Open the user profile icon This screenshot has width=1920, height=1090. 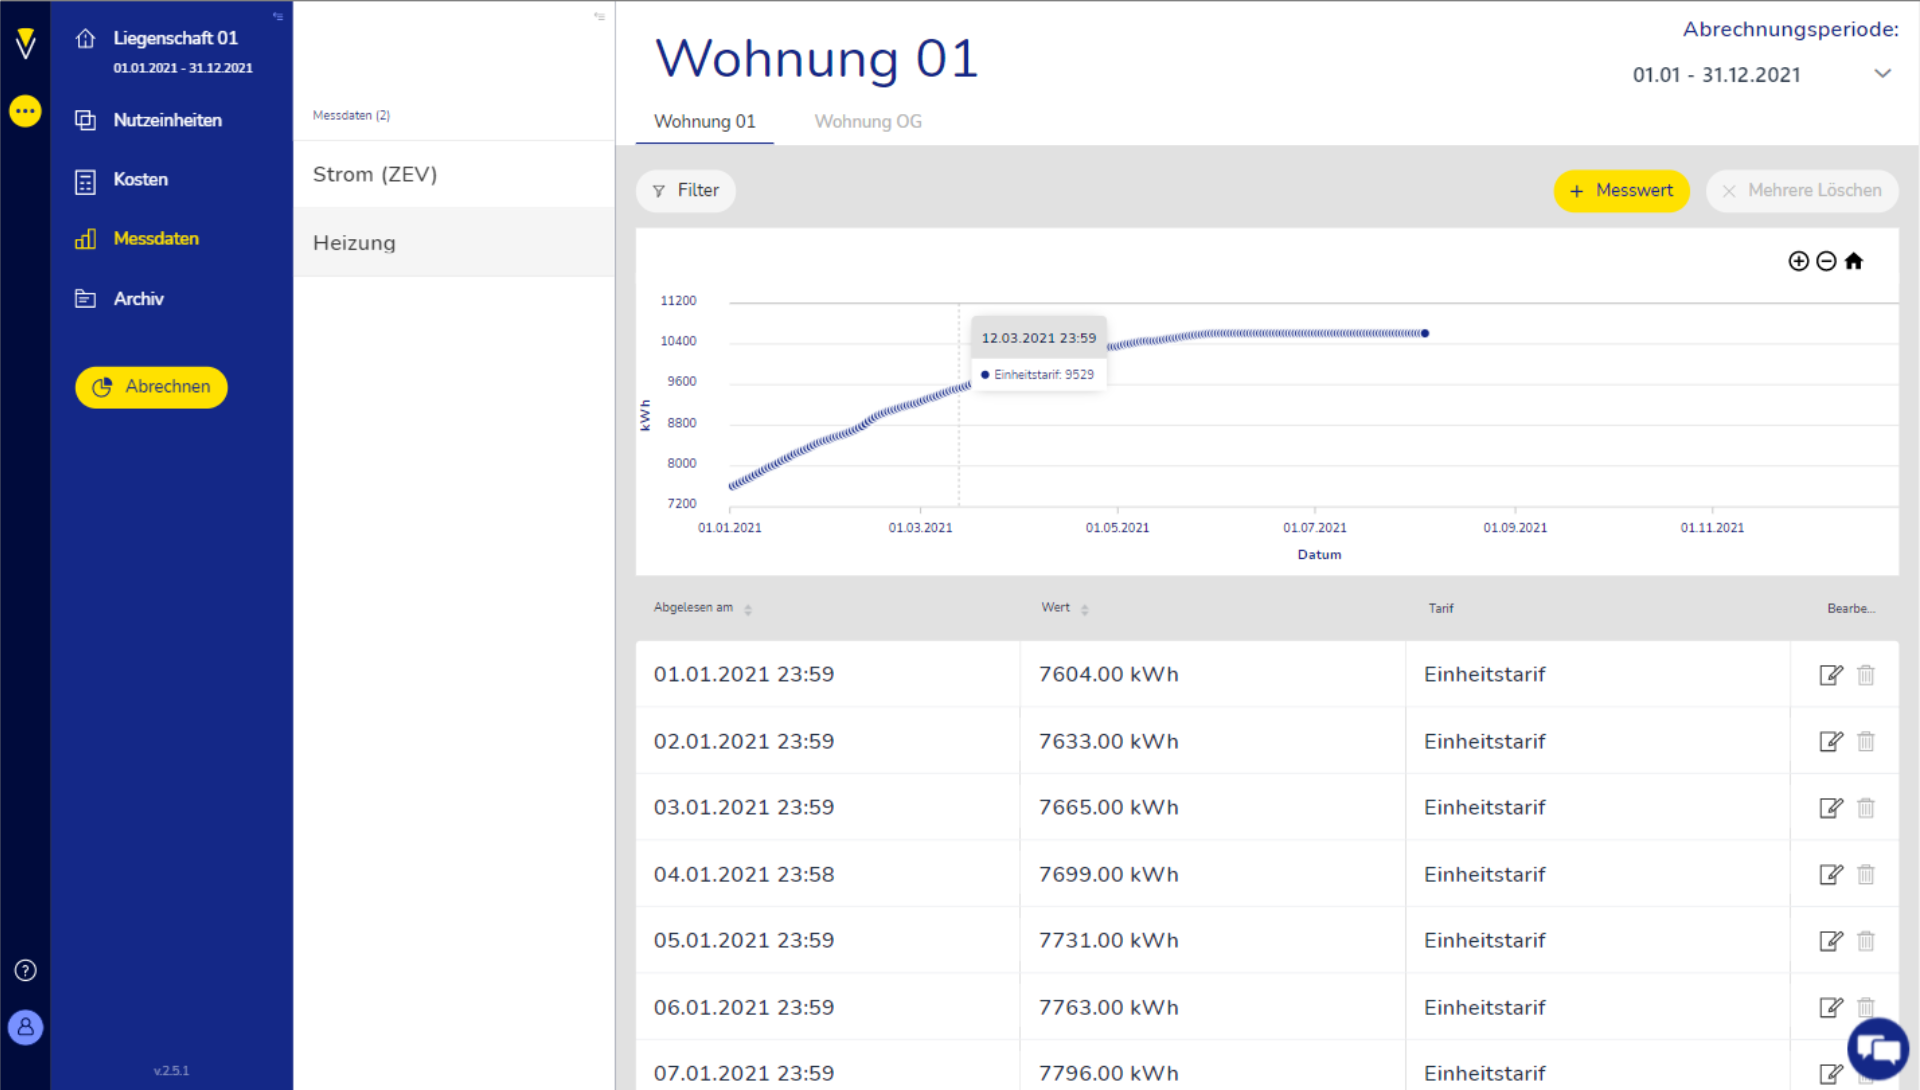[x=26, y=1027]
